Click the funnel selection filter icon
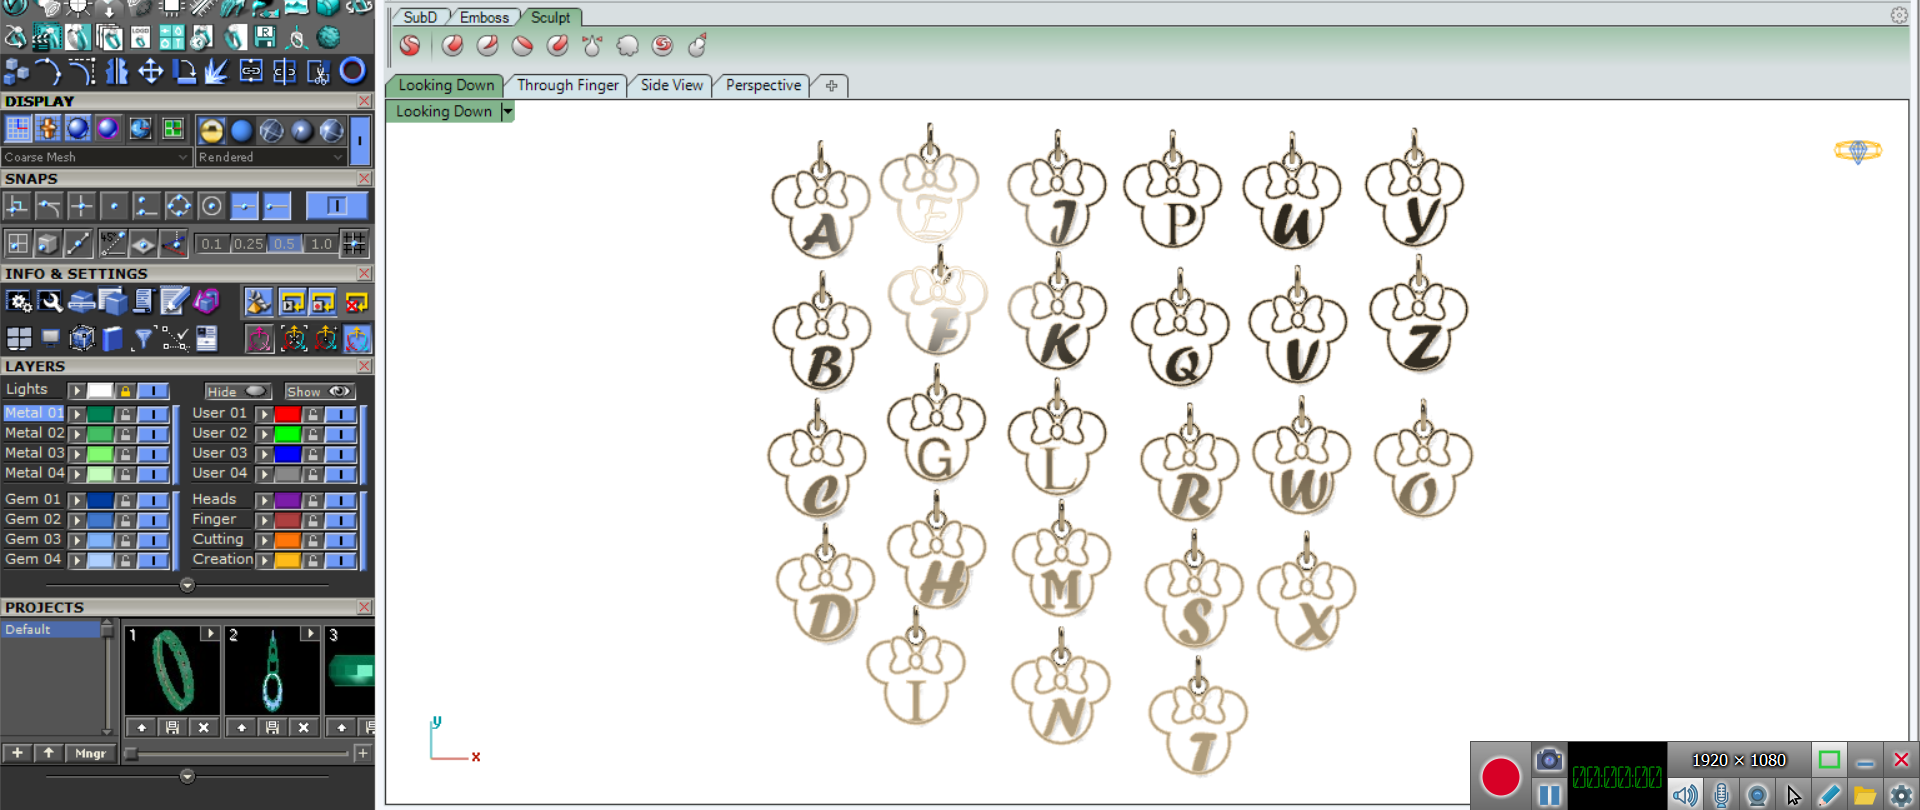Image resolution: width=1920 pixels, height=810 pixels. (143, 339)
